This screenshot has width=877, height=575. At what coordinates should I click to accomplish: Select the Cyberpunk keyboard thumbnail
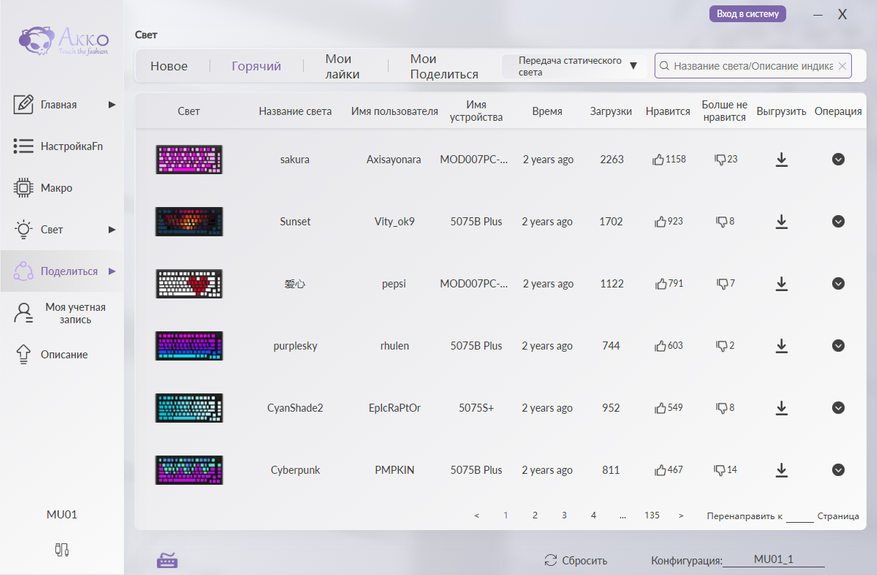(x=189, y=470)
